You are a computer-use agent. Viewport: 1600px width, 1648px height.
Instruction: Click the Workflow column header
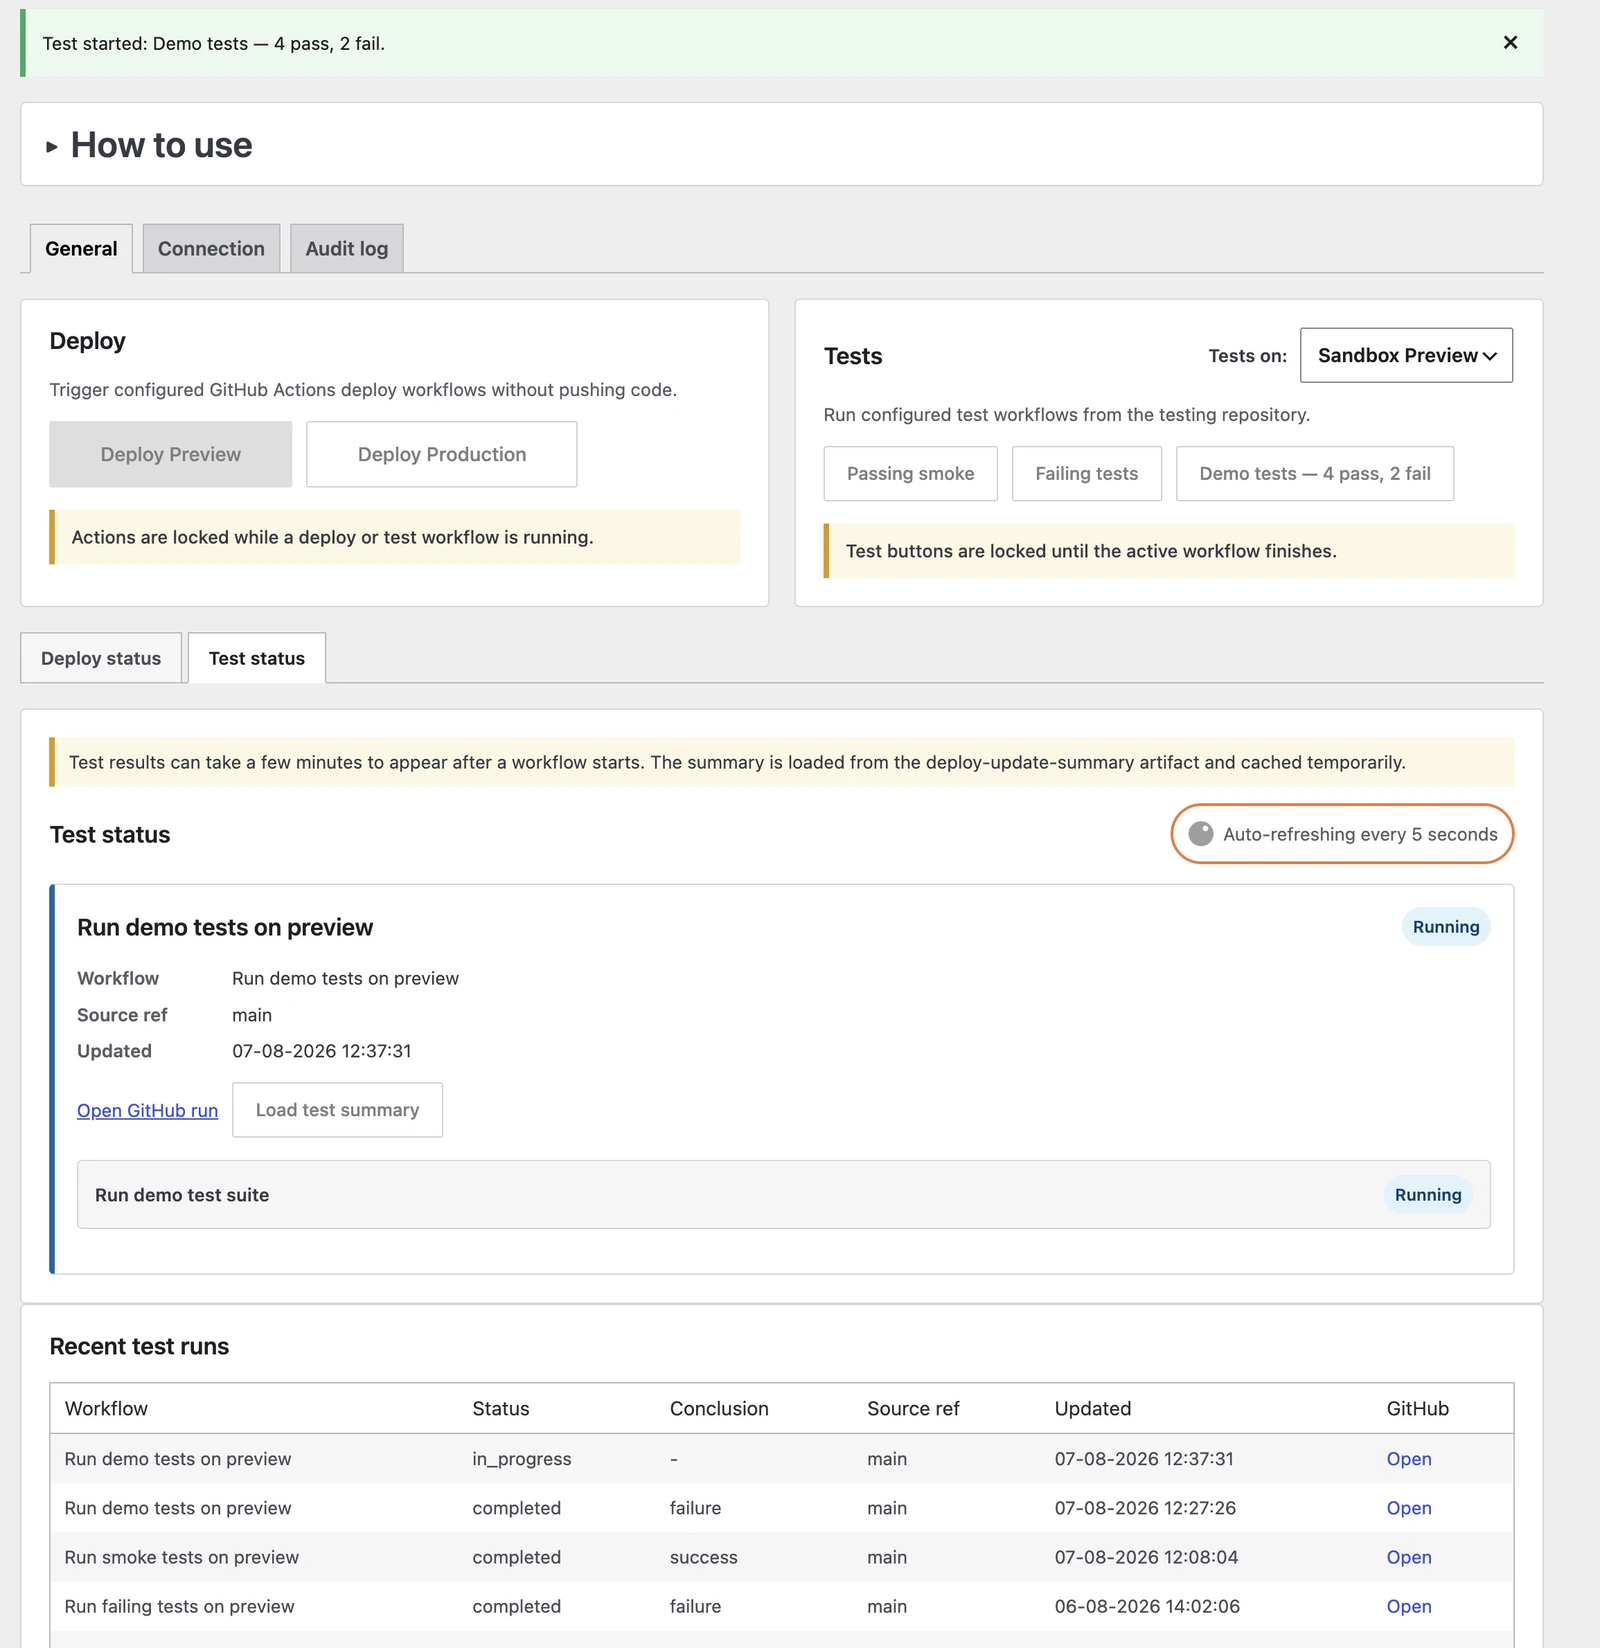(x=106, y=1408)
